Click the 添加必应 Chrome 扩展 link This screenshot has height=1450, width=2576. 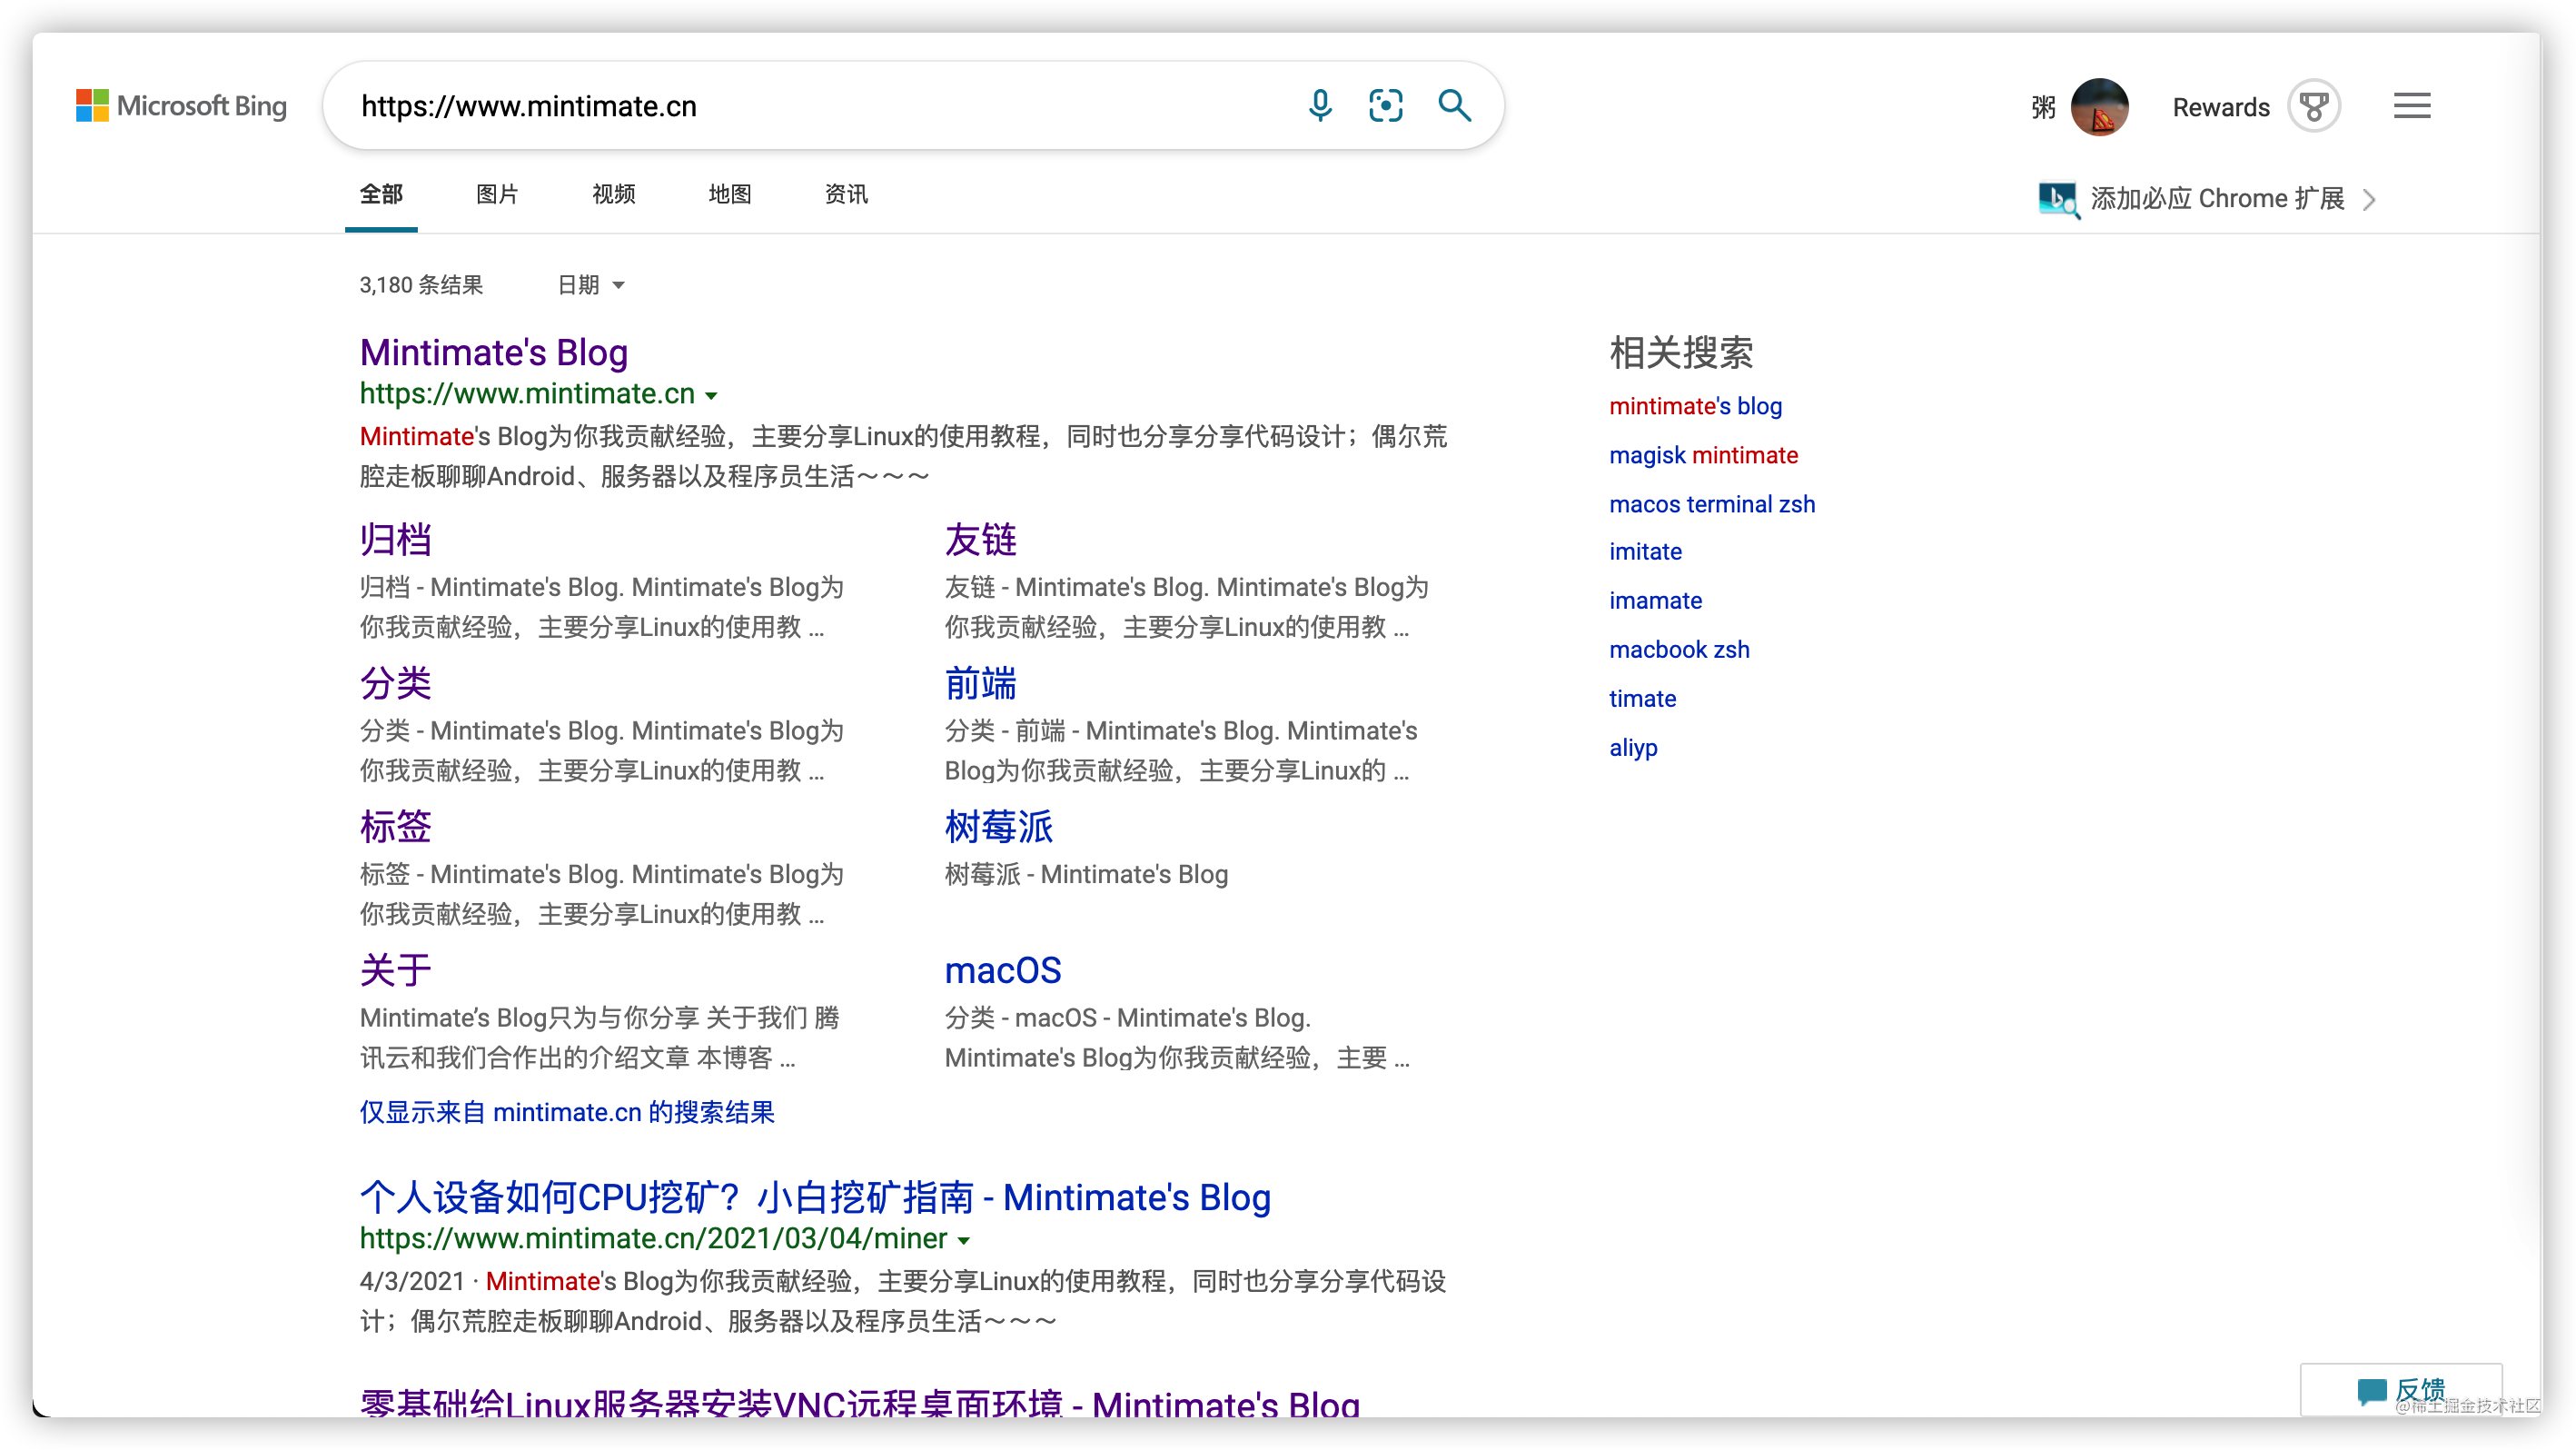tap(2216, 199)
